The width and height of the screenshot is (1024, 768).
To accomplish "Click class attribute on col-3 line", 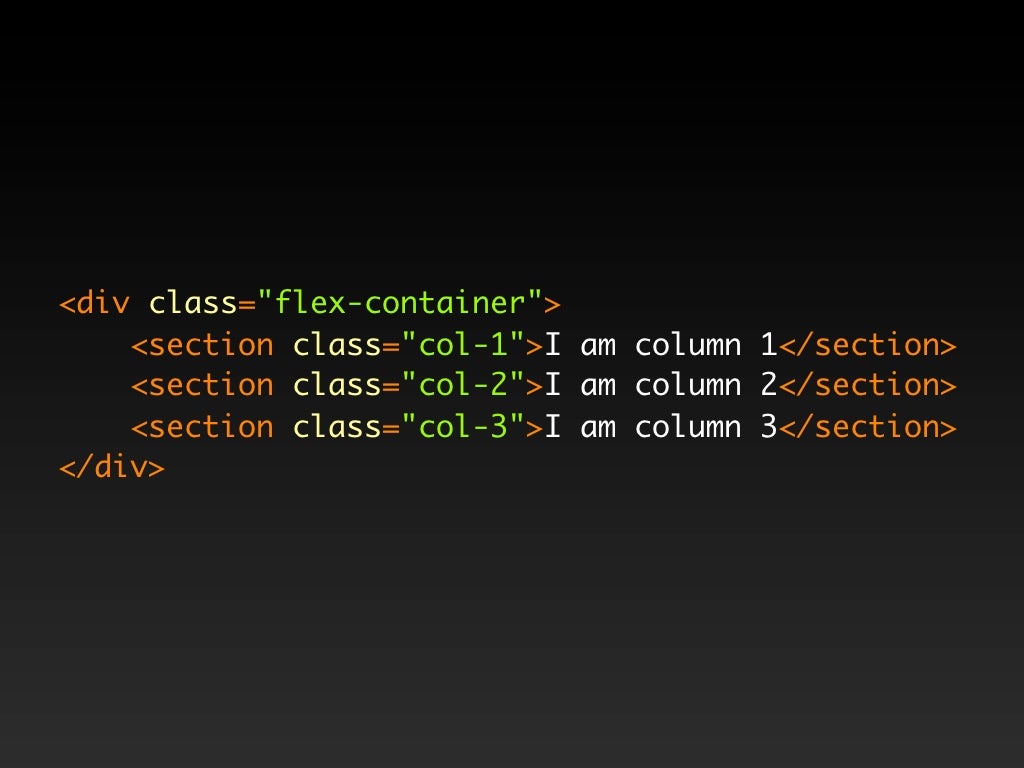I will point(337,427).
